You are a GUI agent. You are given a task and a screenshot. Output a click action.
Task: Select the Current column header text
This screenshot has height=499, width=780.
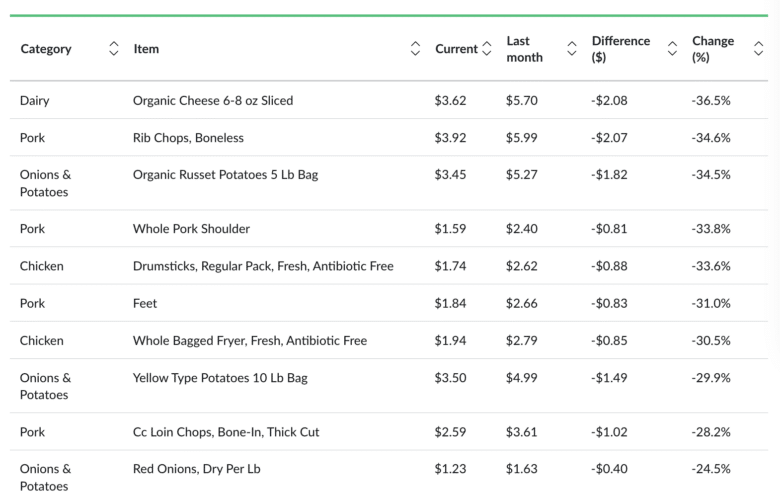pyautogui.click(x=456, y=49)
